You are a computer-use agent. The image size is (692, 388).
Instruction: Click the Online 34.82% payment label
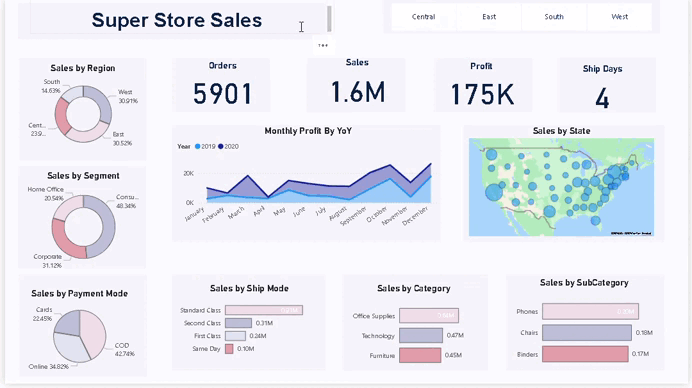49,366
